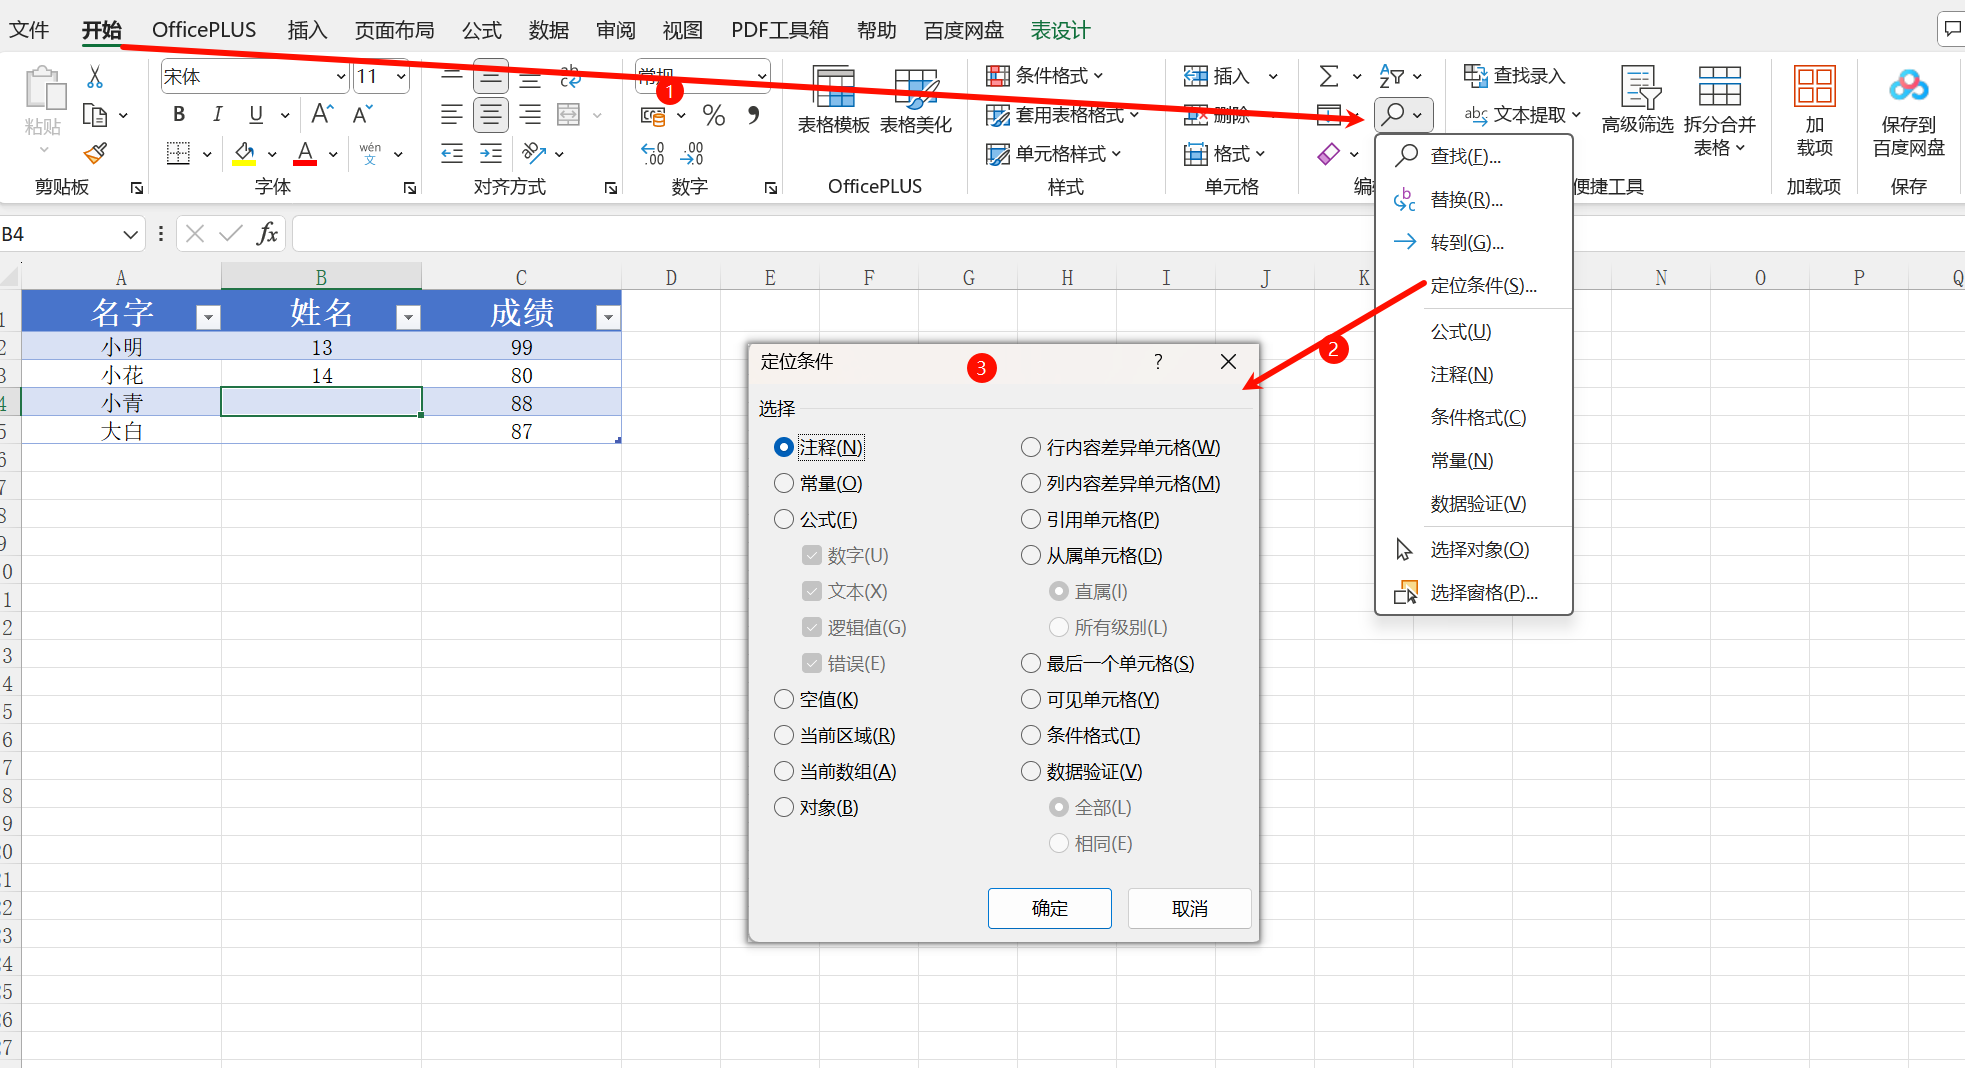Click the Format Painter brush icon
Screen dimensions: 1965x1068
click(95, 154)
